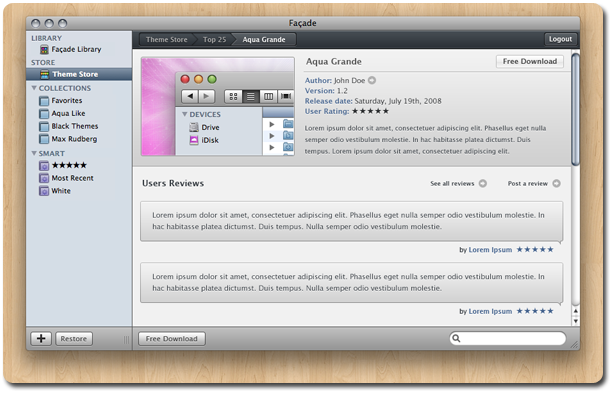Select the Theme Store icon in sidebar
Screen dimensions: 616x396
pos(44,74)
